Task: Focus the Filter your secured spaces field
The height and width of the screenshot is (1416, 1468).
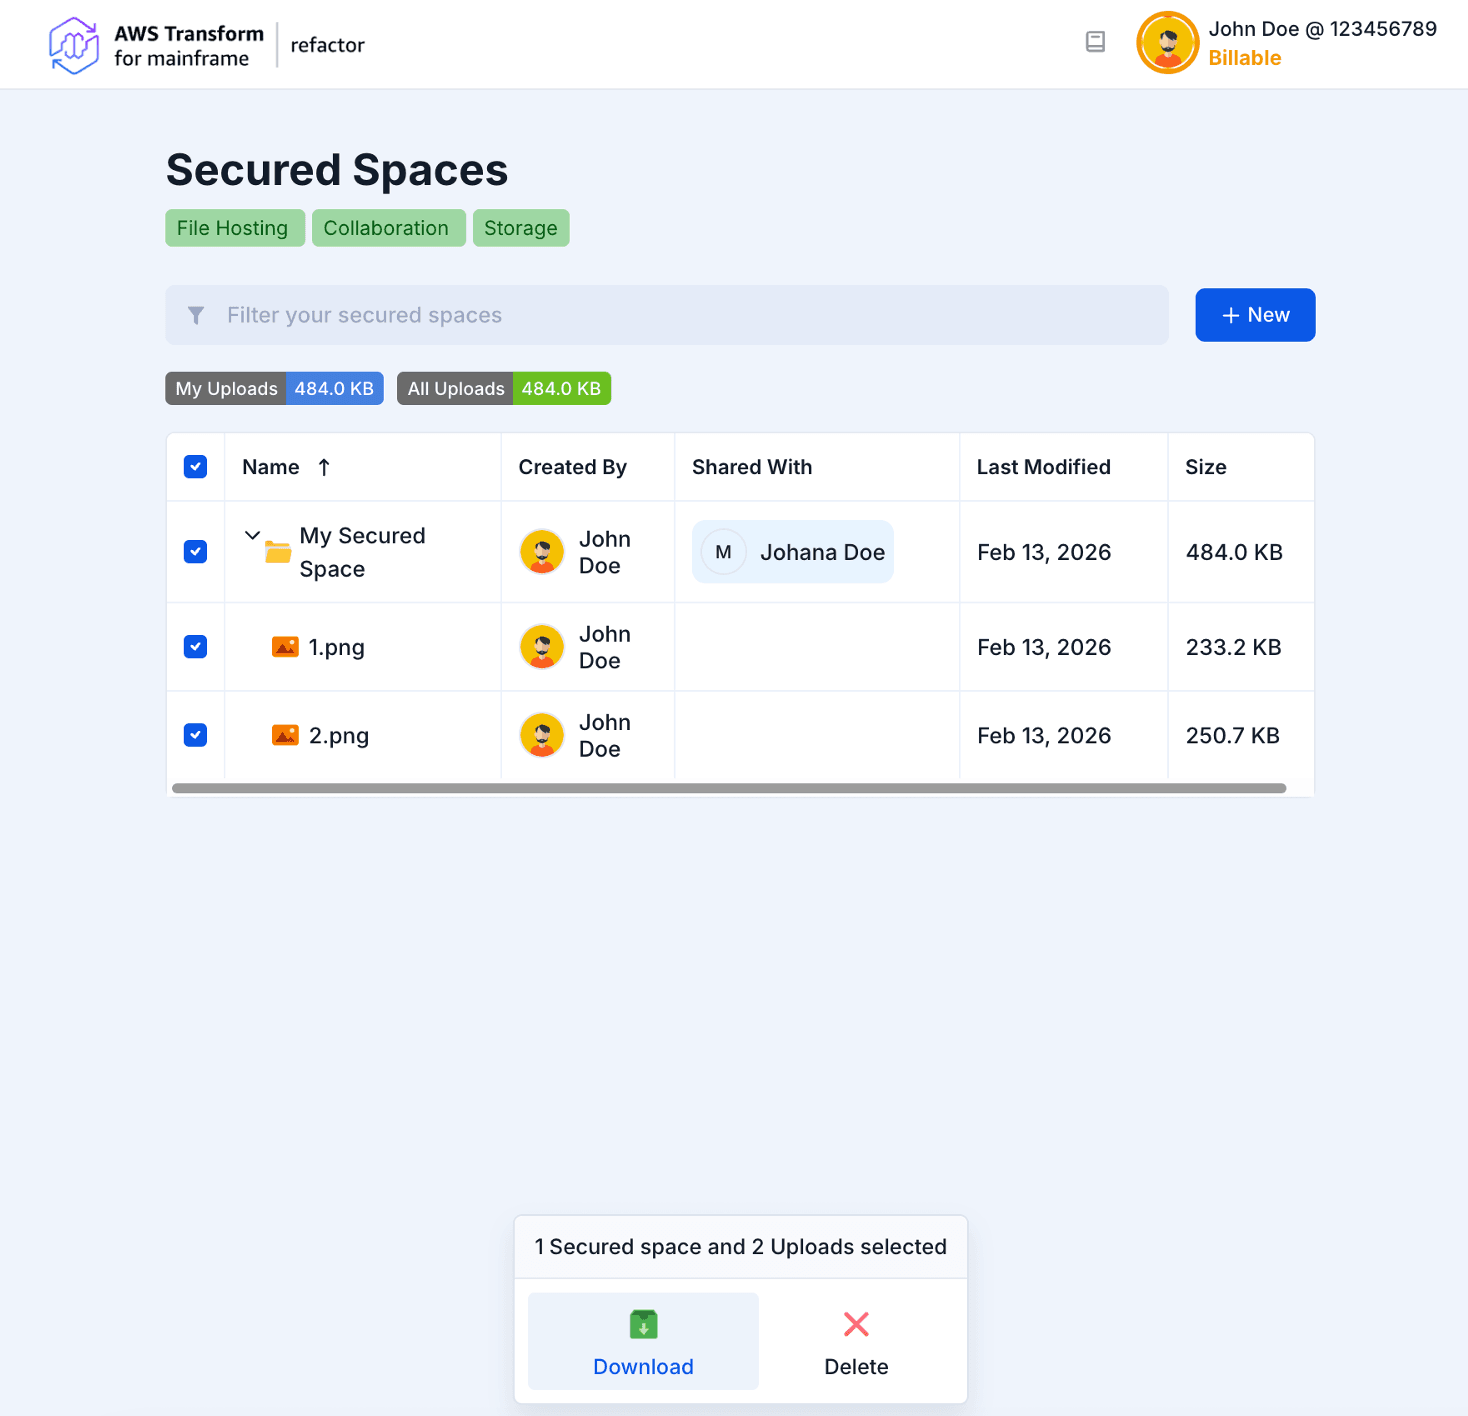Action: pos(680,315)
